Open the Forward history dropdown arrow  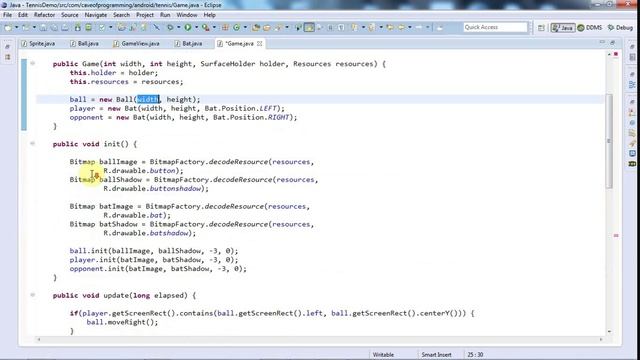428,28
